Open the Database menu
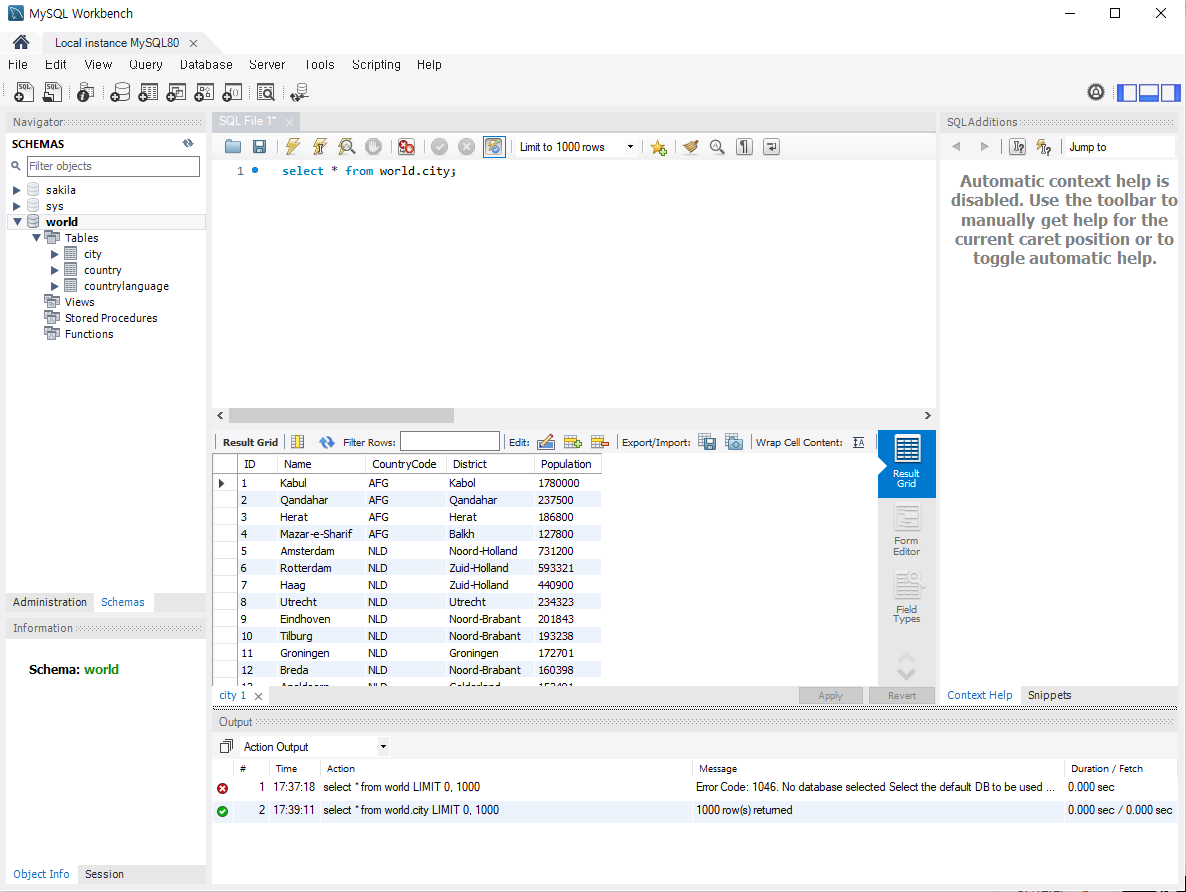This screenshot has width=1186, height=892. pos(206,64)
